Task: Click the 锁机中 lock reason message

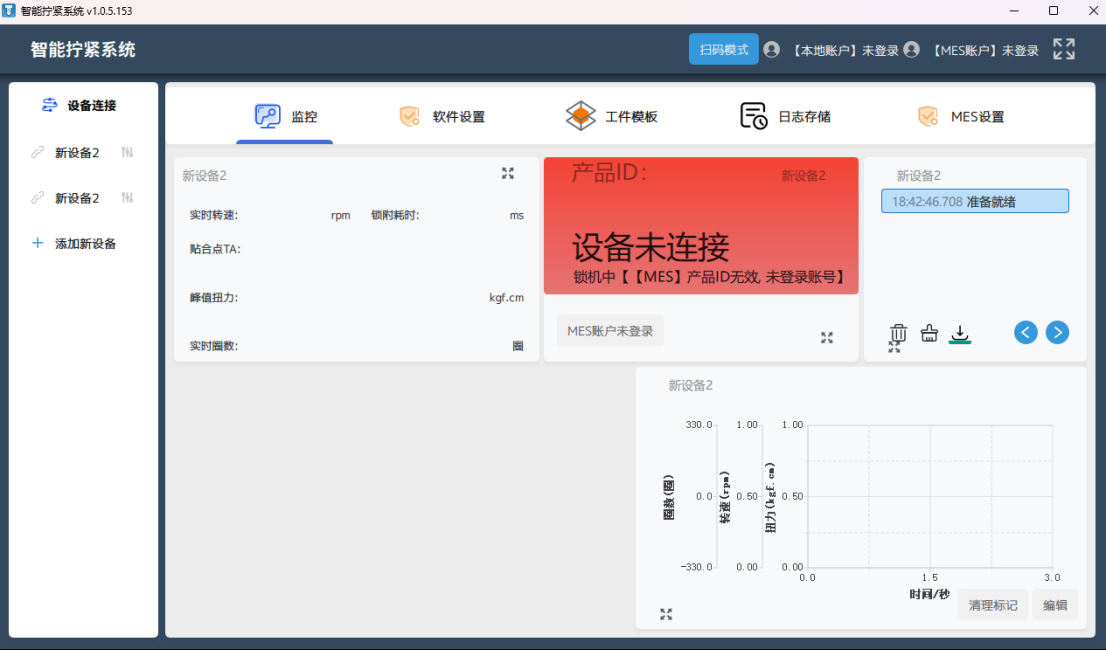Action: pyautogui.click(x=709, y=277)
